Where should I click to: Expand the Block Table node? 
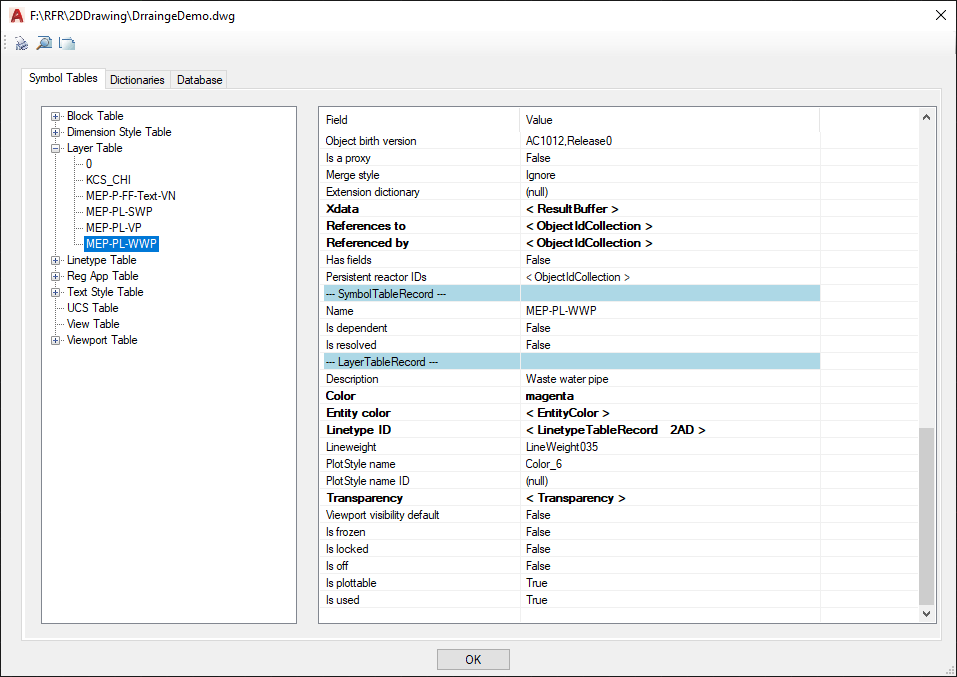click(x=56, y=117)
